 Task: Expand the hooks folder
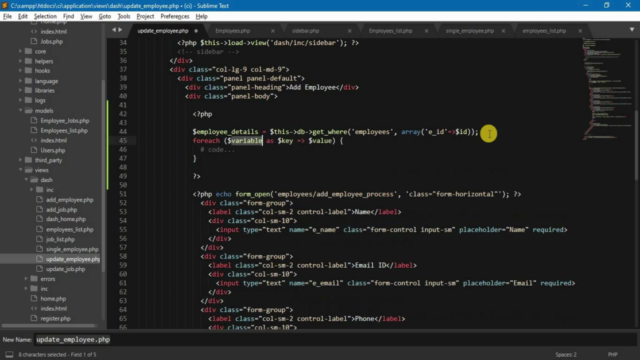20,71
